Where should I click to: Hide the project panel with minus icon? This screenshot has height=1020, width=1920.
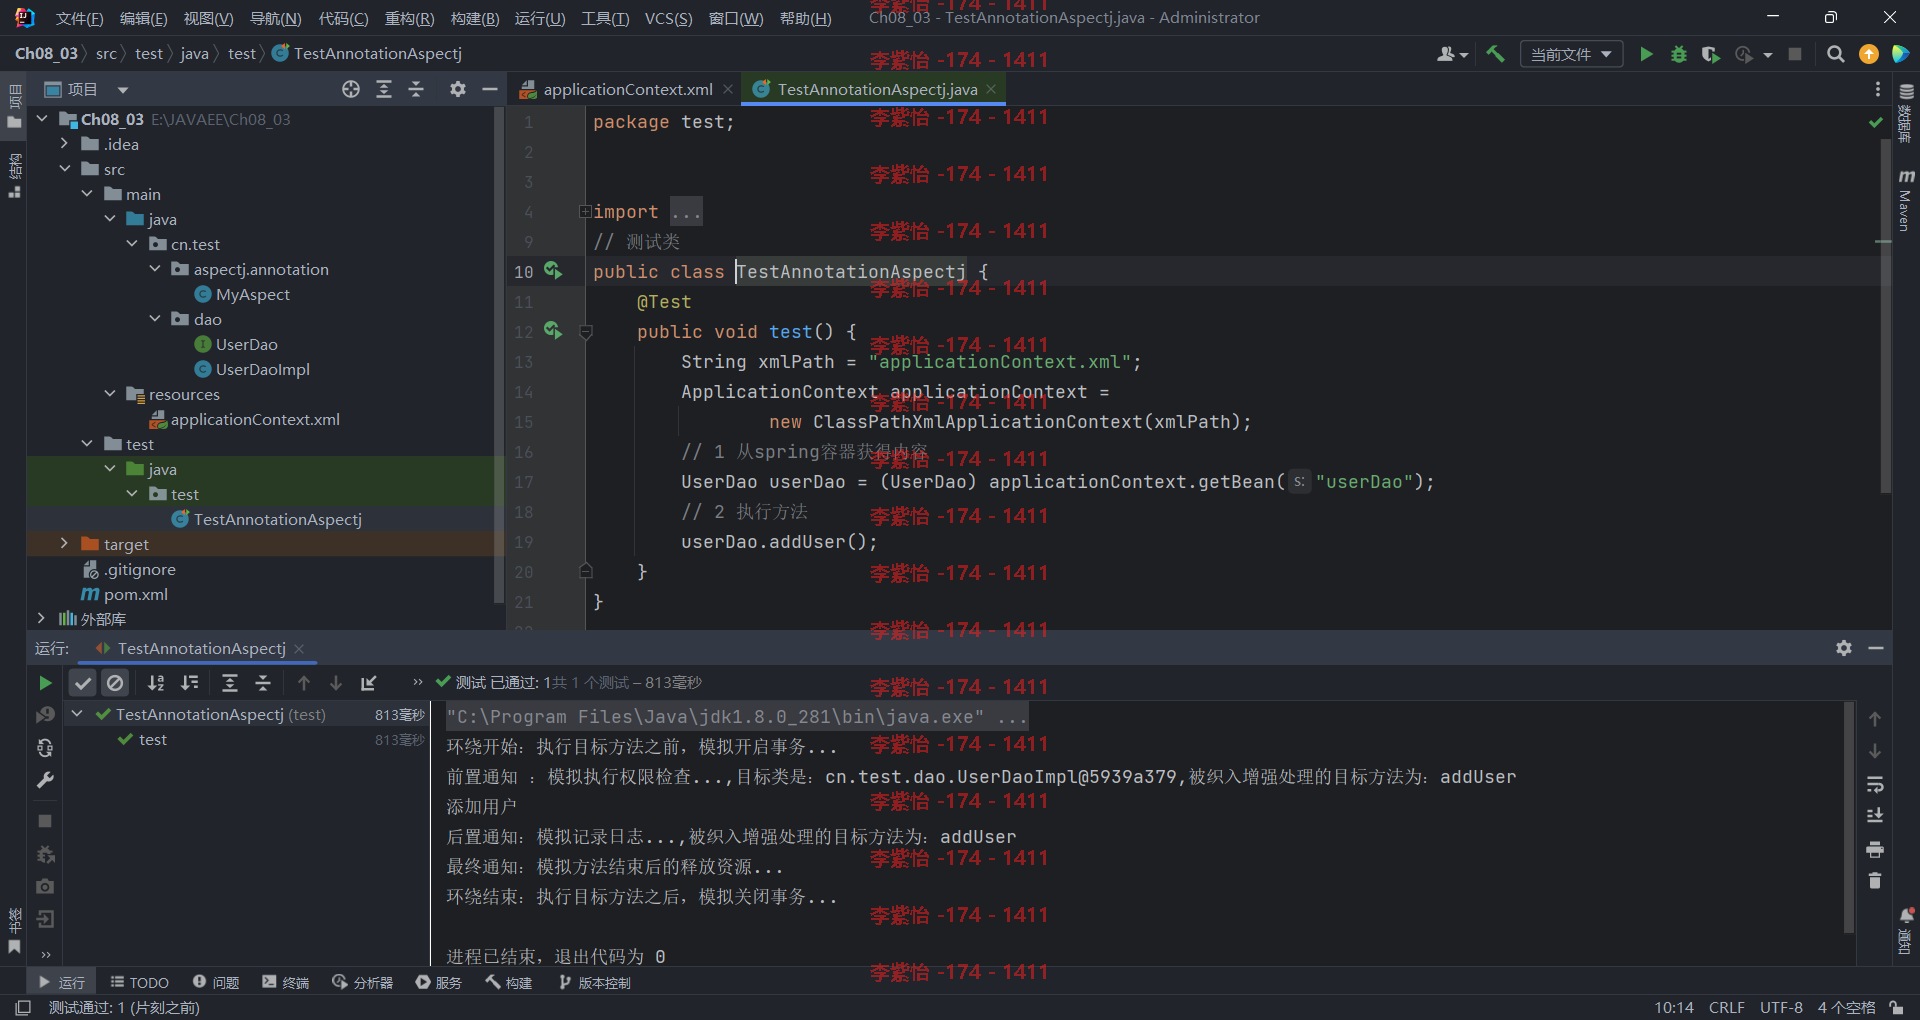490,89
